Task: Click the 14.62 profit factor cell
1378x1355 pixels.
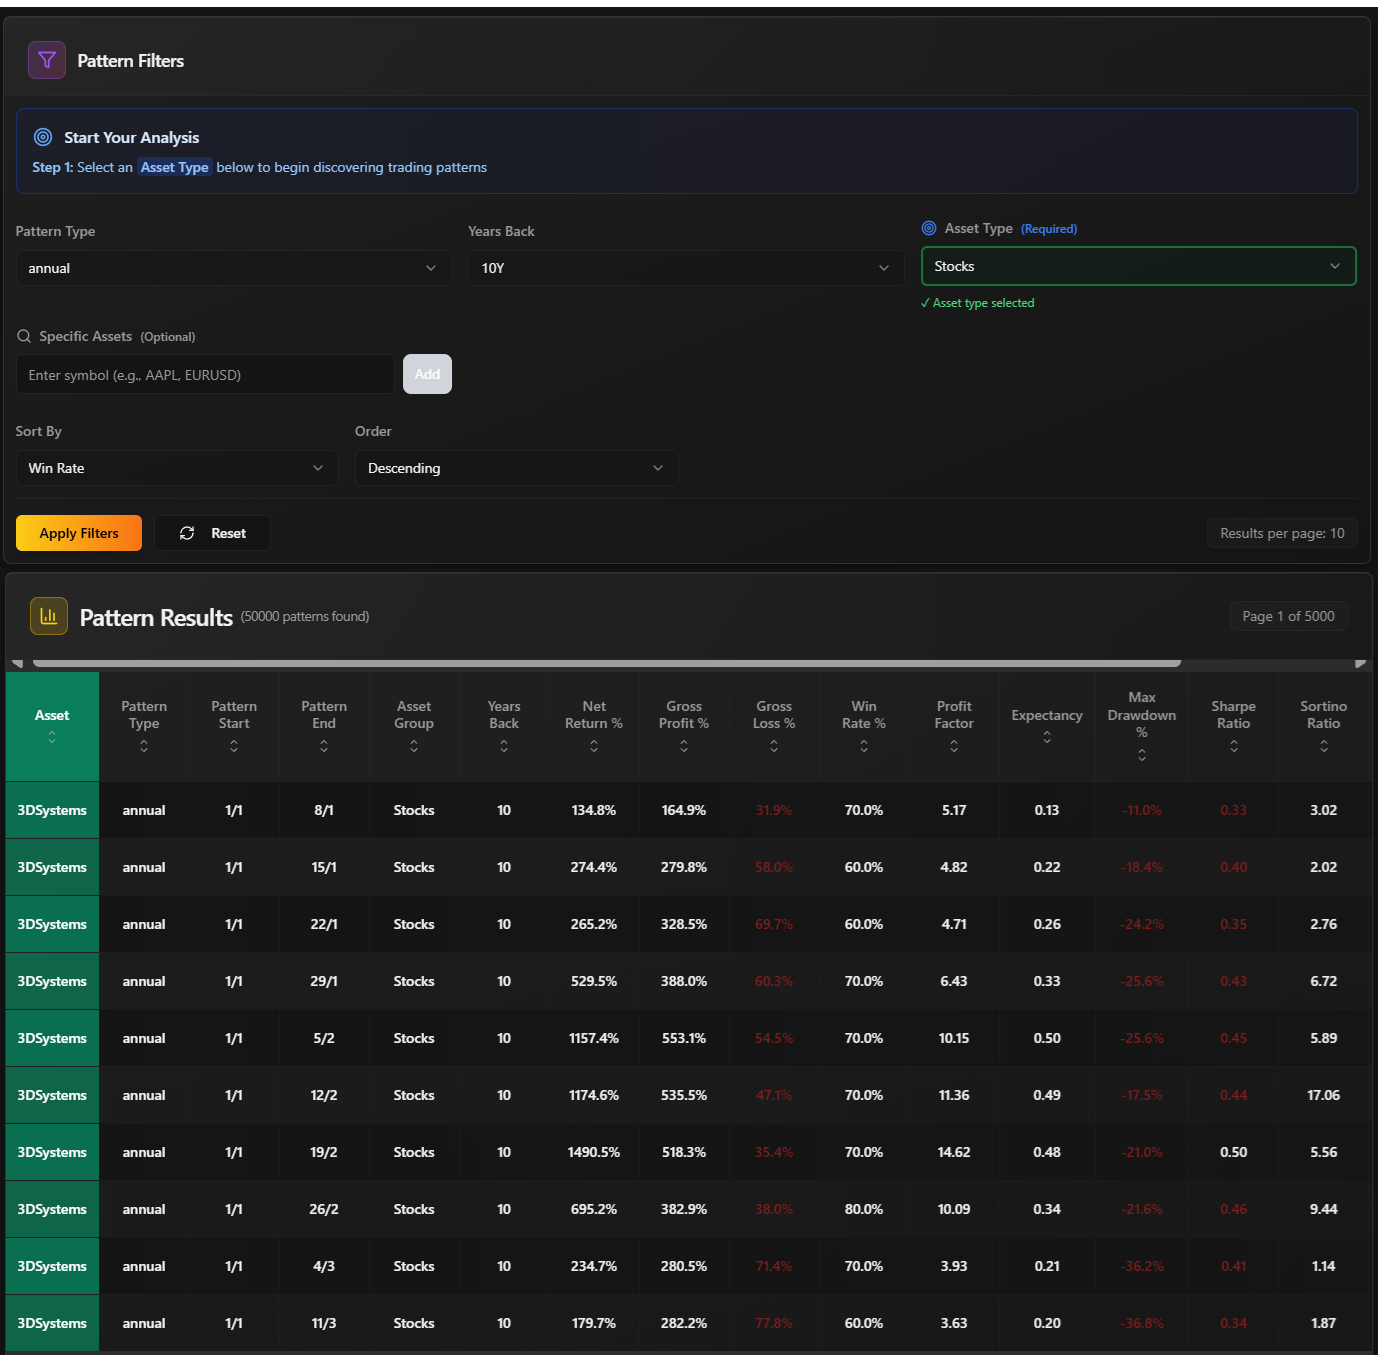Action: pos(954,1152)
